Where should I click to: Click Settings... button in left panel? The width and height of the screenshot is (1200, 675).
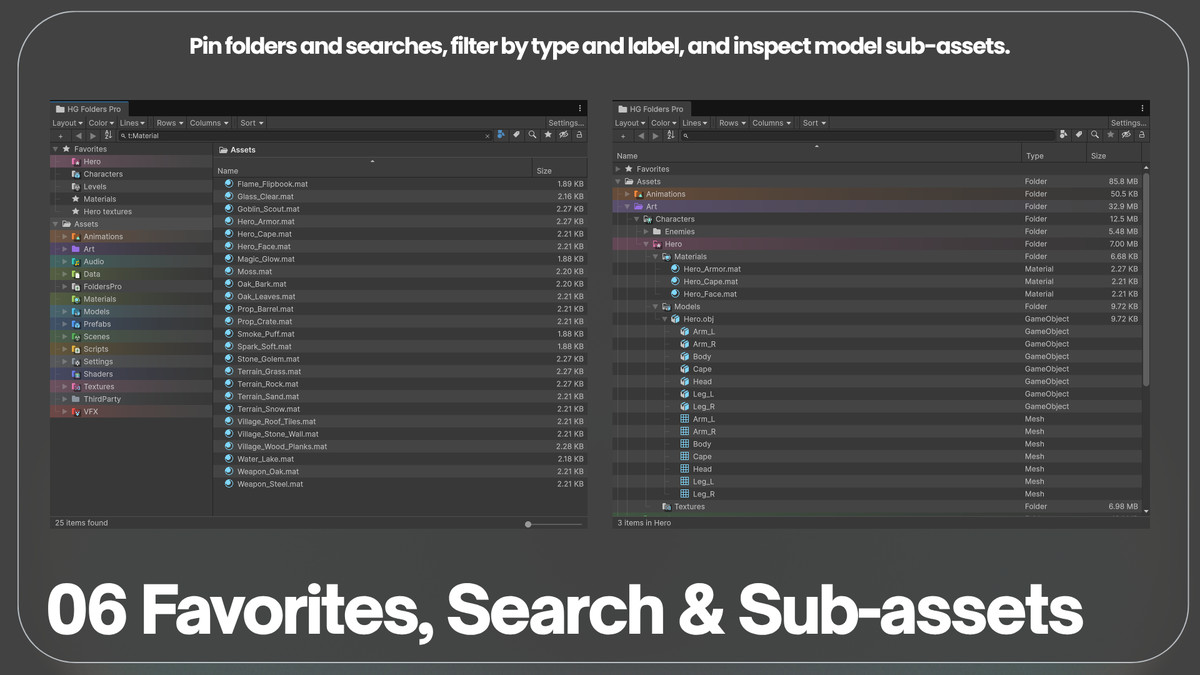[566, 123]
